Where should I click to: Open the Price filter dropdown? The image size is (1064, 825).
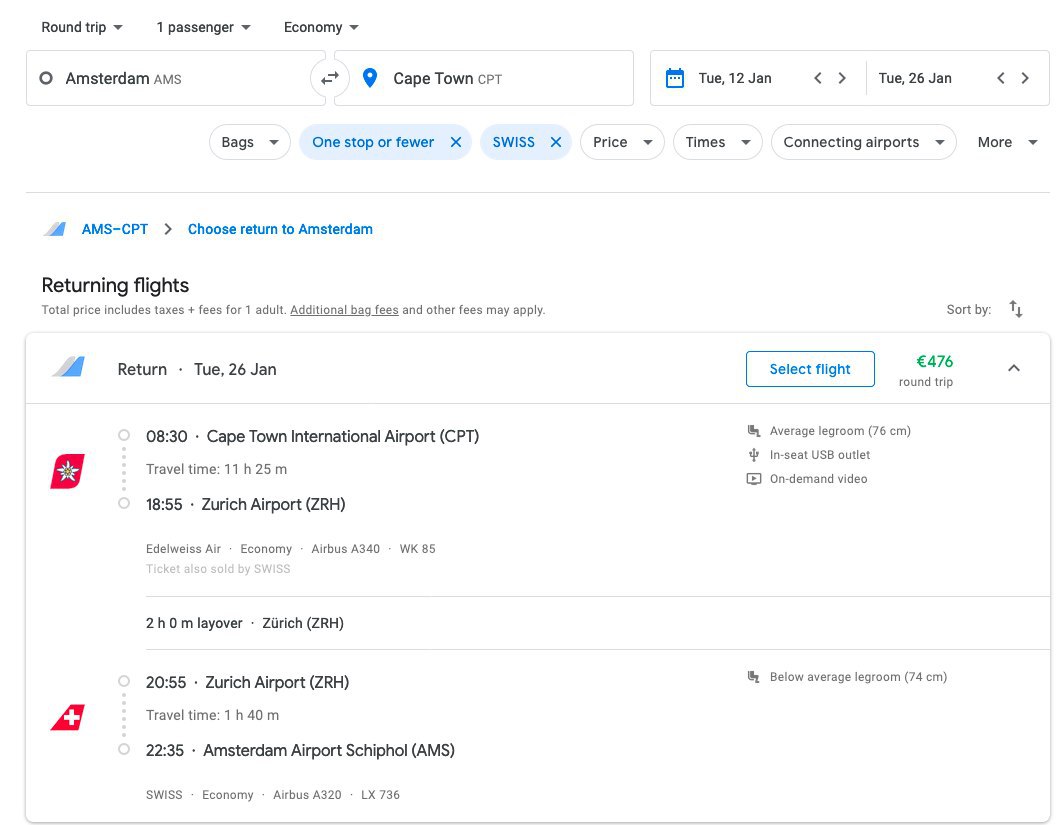[x=622, y=142]
